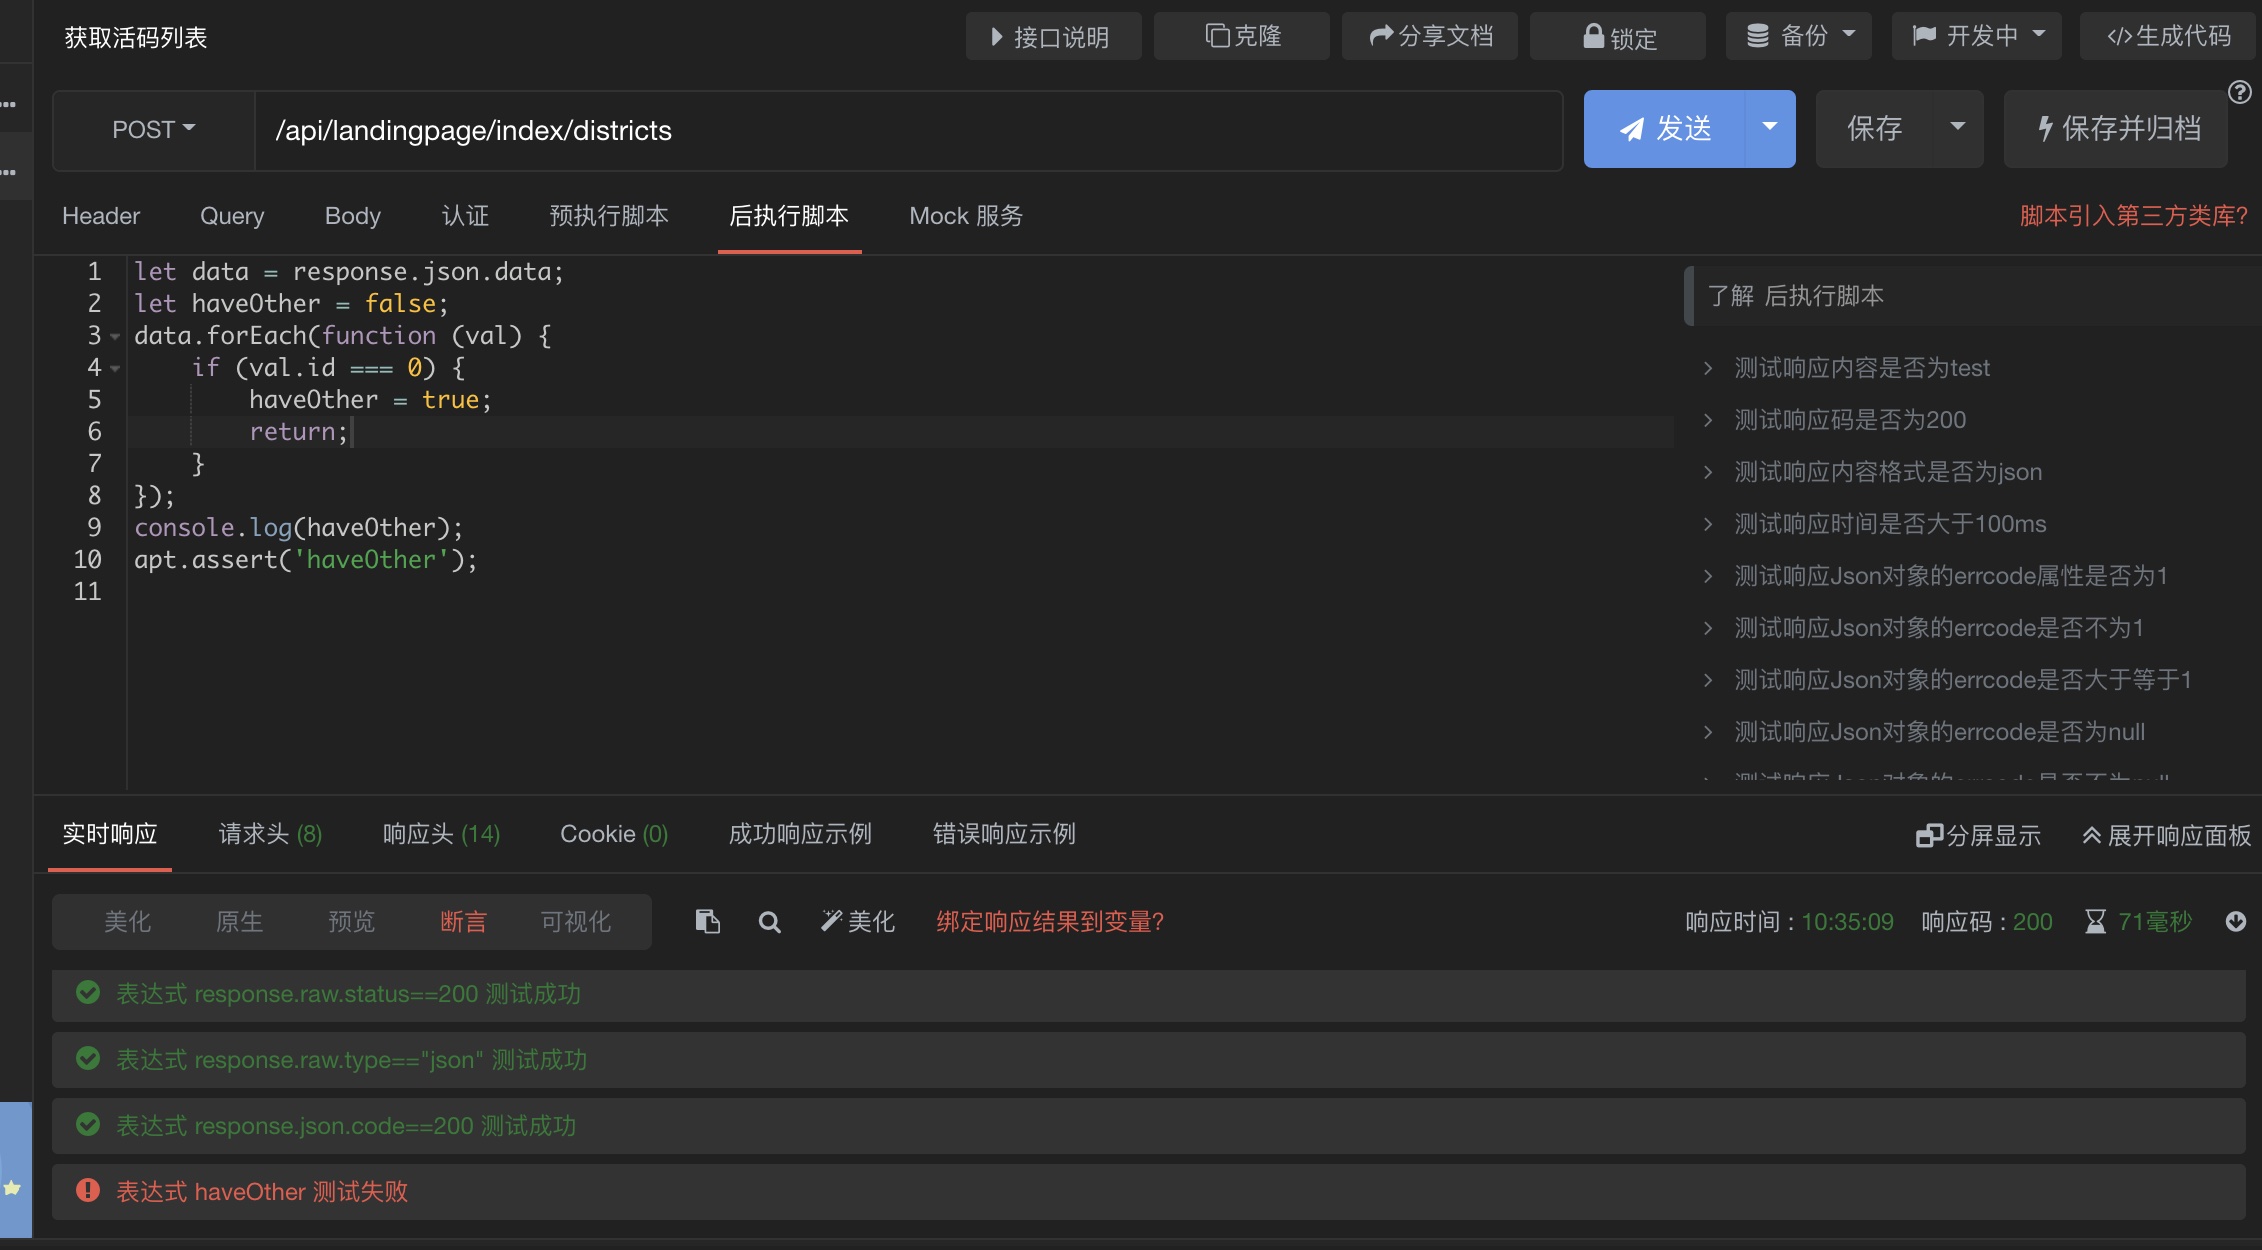Viewport: 2262px width, 1250px height.
Task: Click 分屏显示 split screen button
Action: (1978, 836)
